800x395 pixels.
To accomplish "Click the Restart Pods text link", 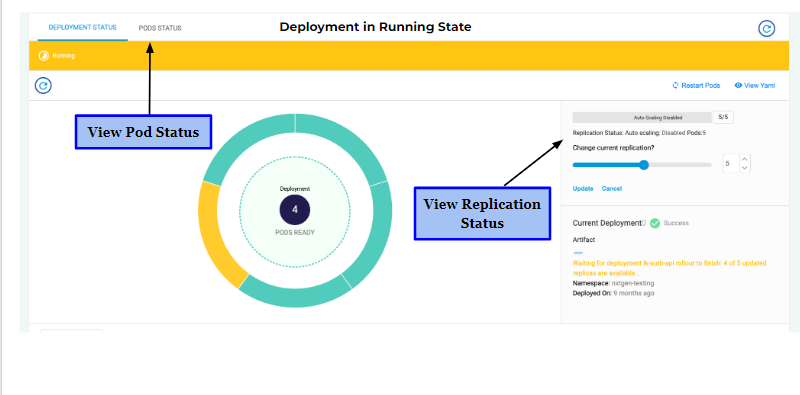I will [x=701, y=86].
